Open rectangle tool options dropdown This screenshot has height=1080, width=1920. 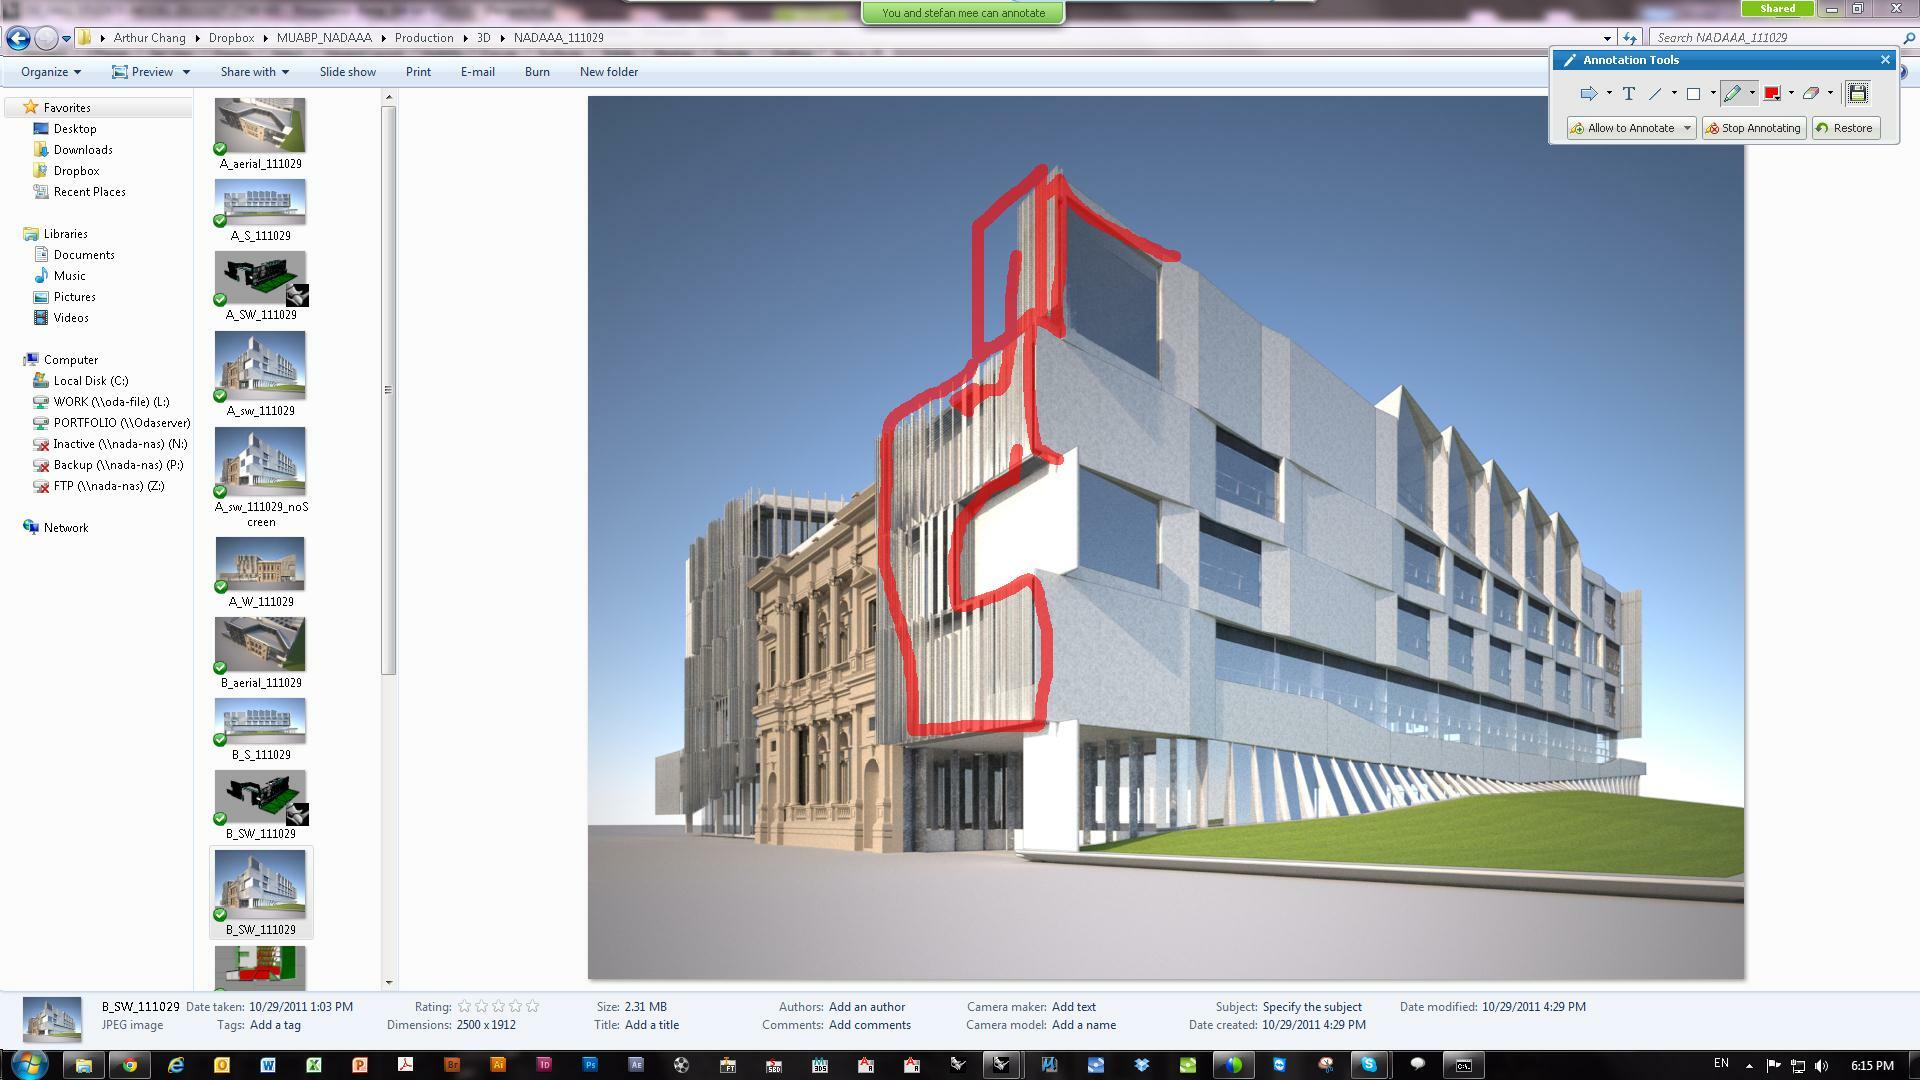[1712, 93]
